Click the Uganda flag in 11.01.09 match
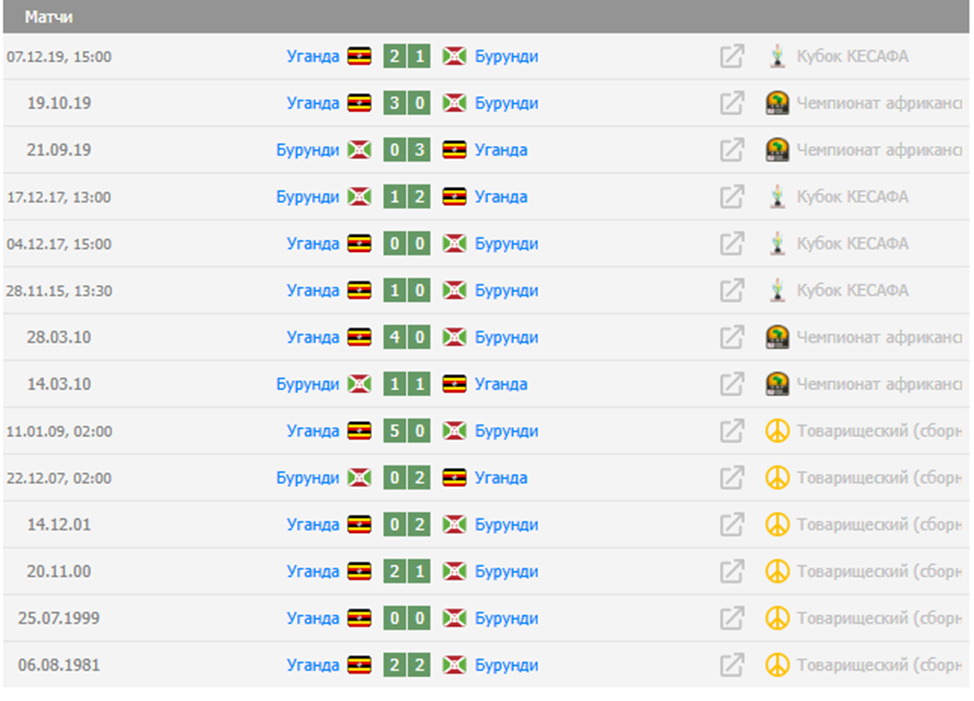 (x=359, y=431)
